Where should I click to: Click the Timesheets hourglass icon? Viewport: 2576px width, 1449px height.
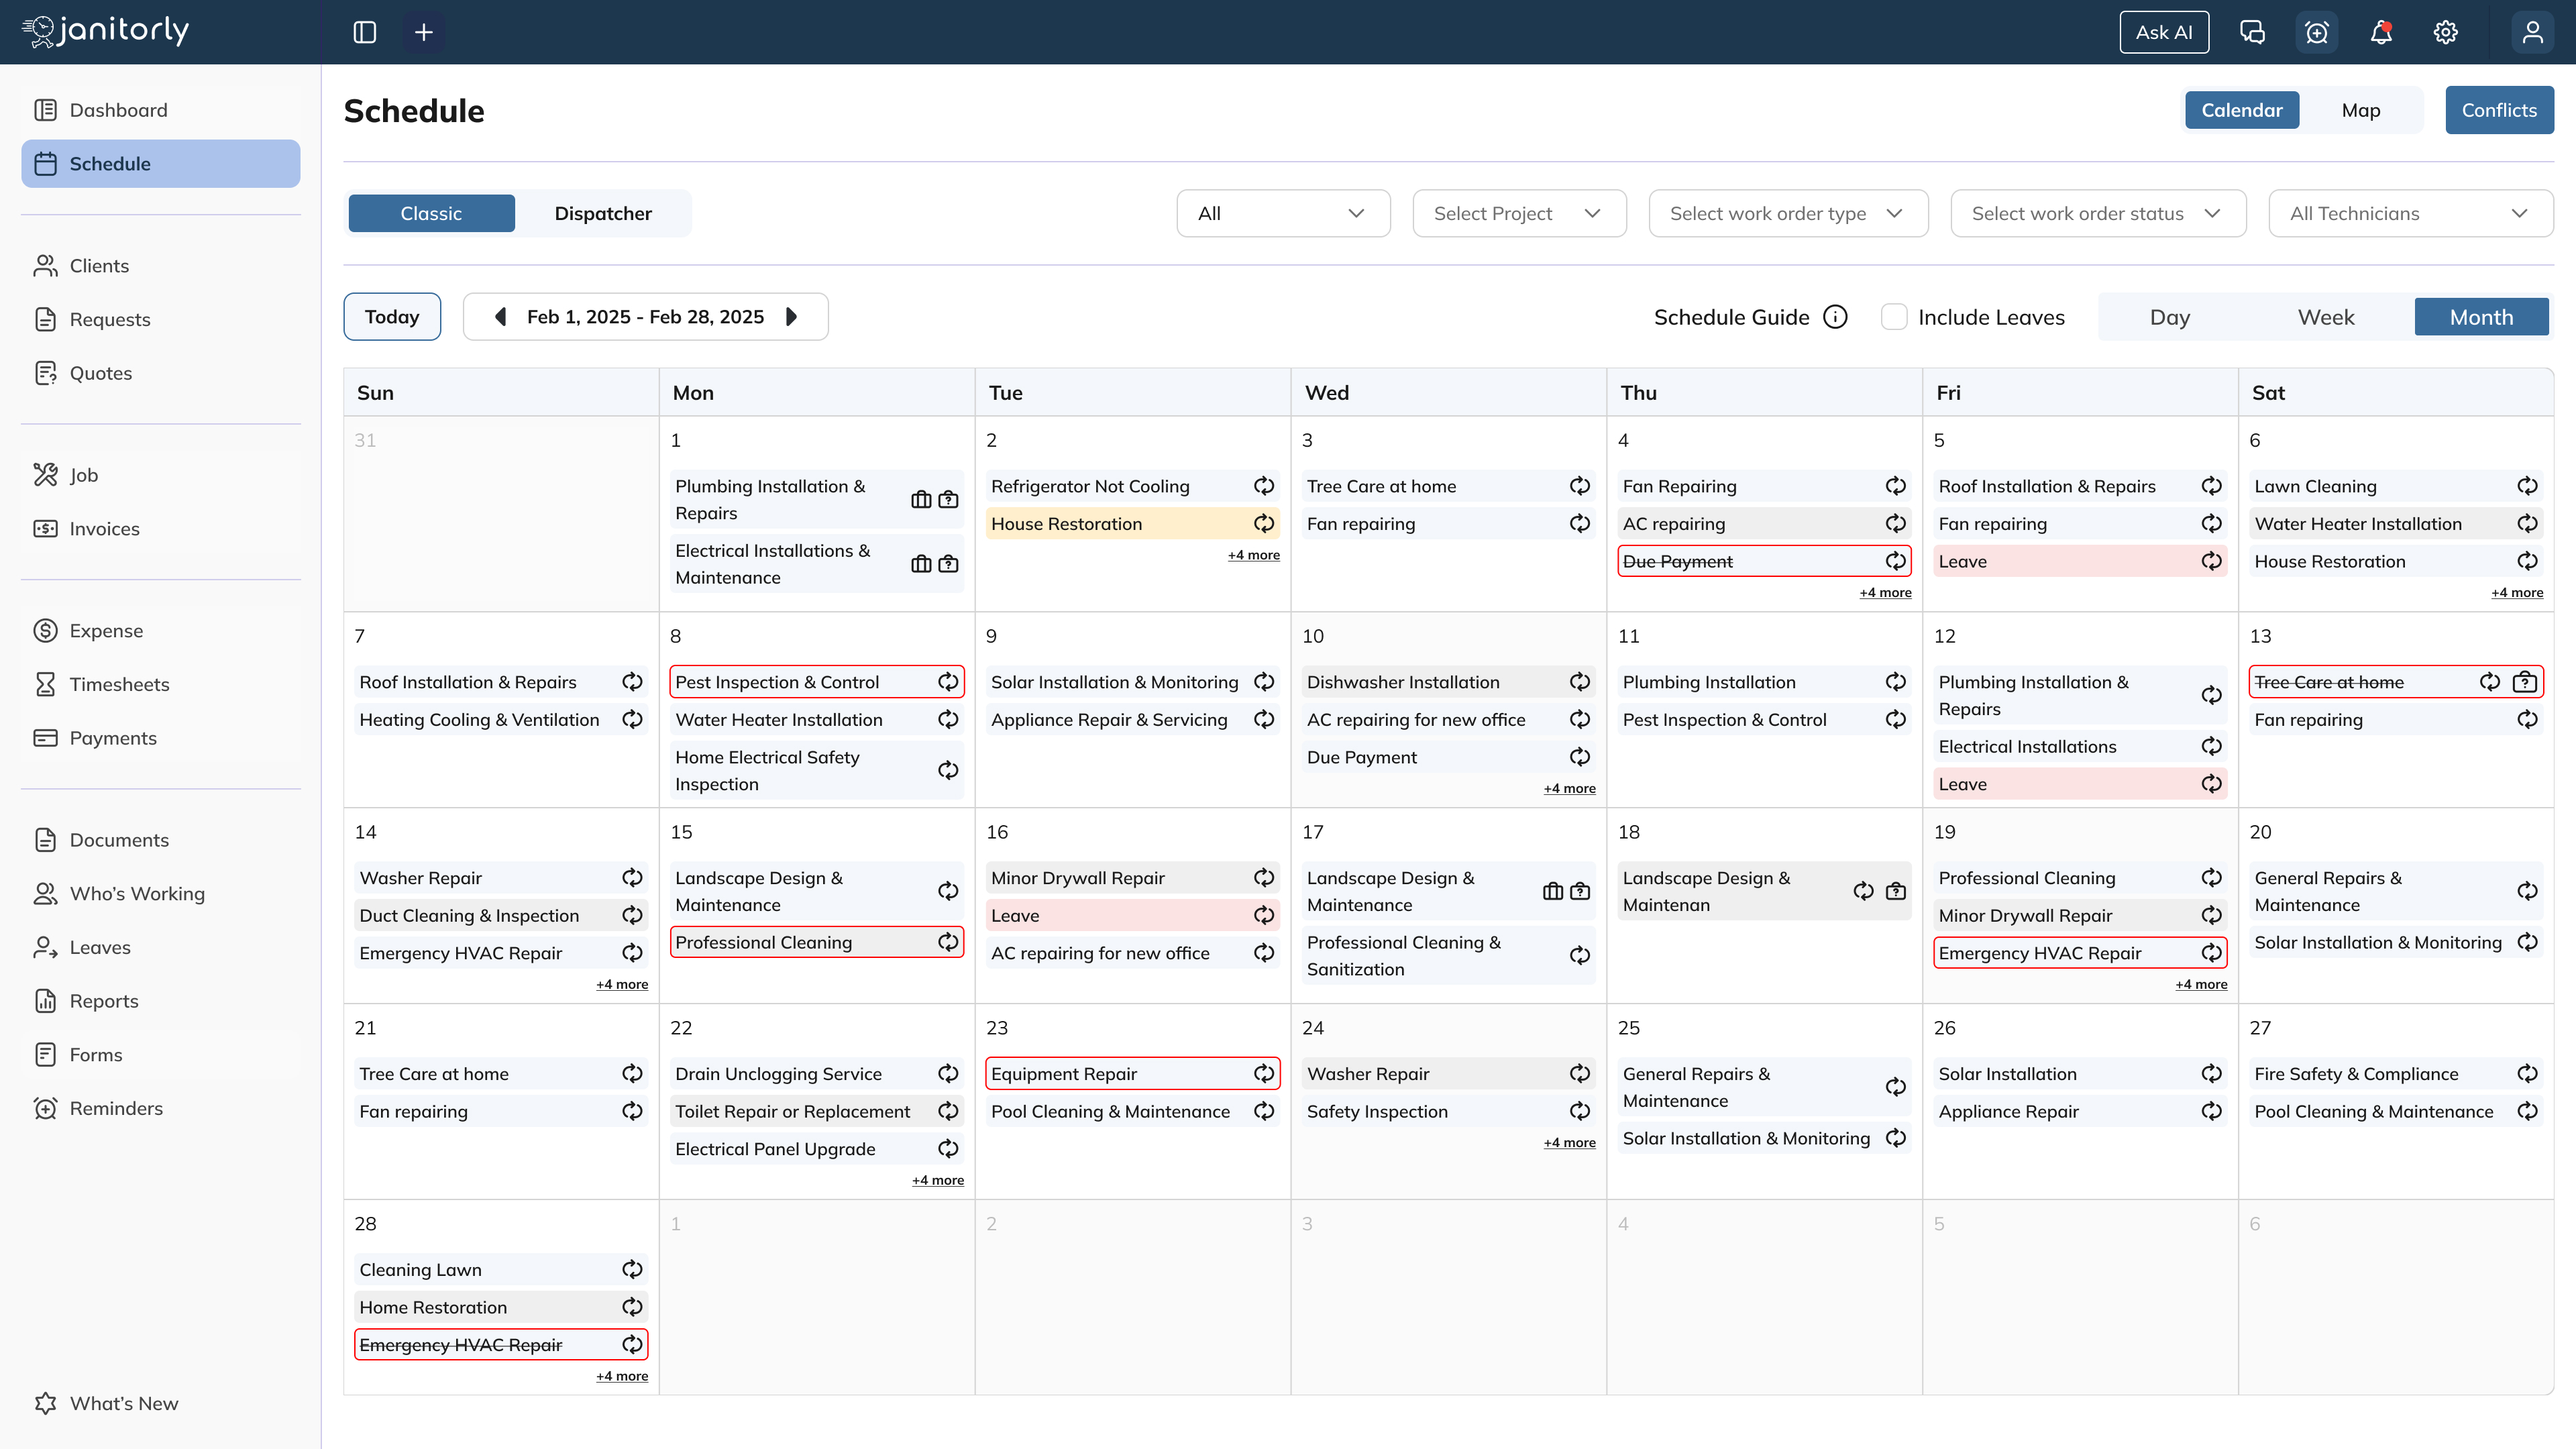[x=45, y=684]
